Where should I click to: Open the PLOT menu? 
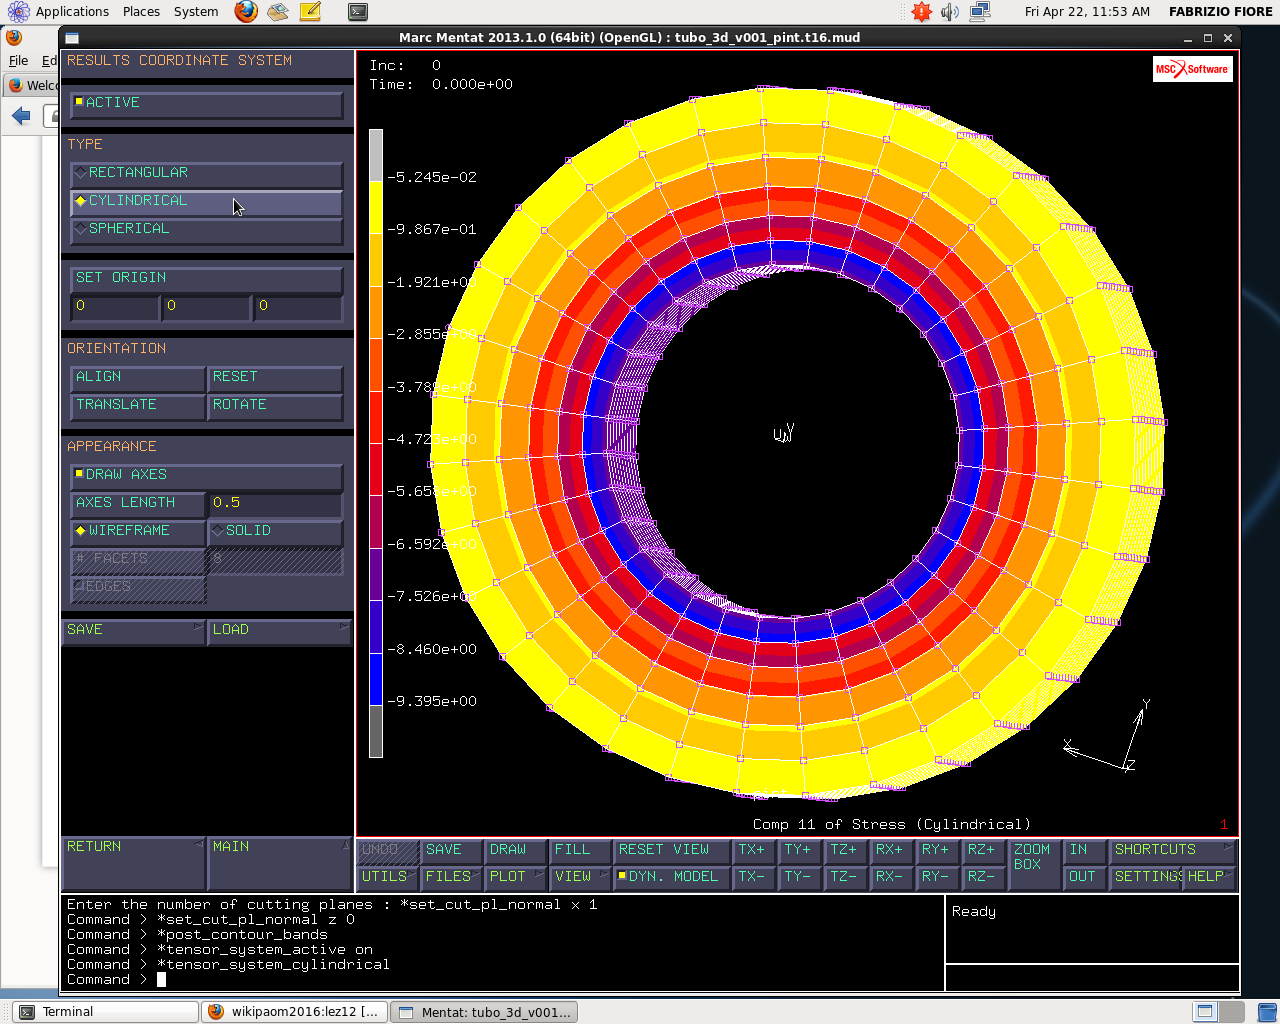[x=516, y=877]
